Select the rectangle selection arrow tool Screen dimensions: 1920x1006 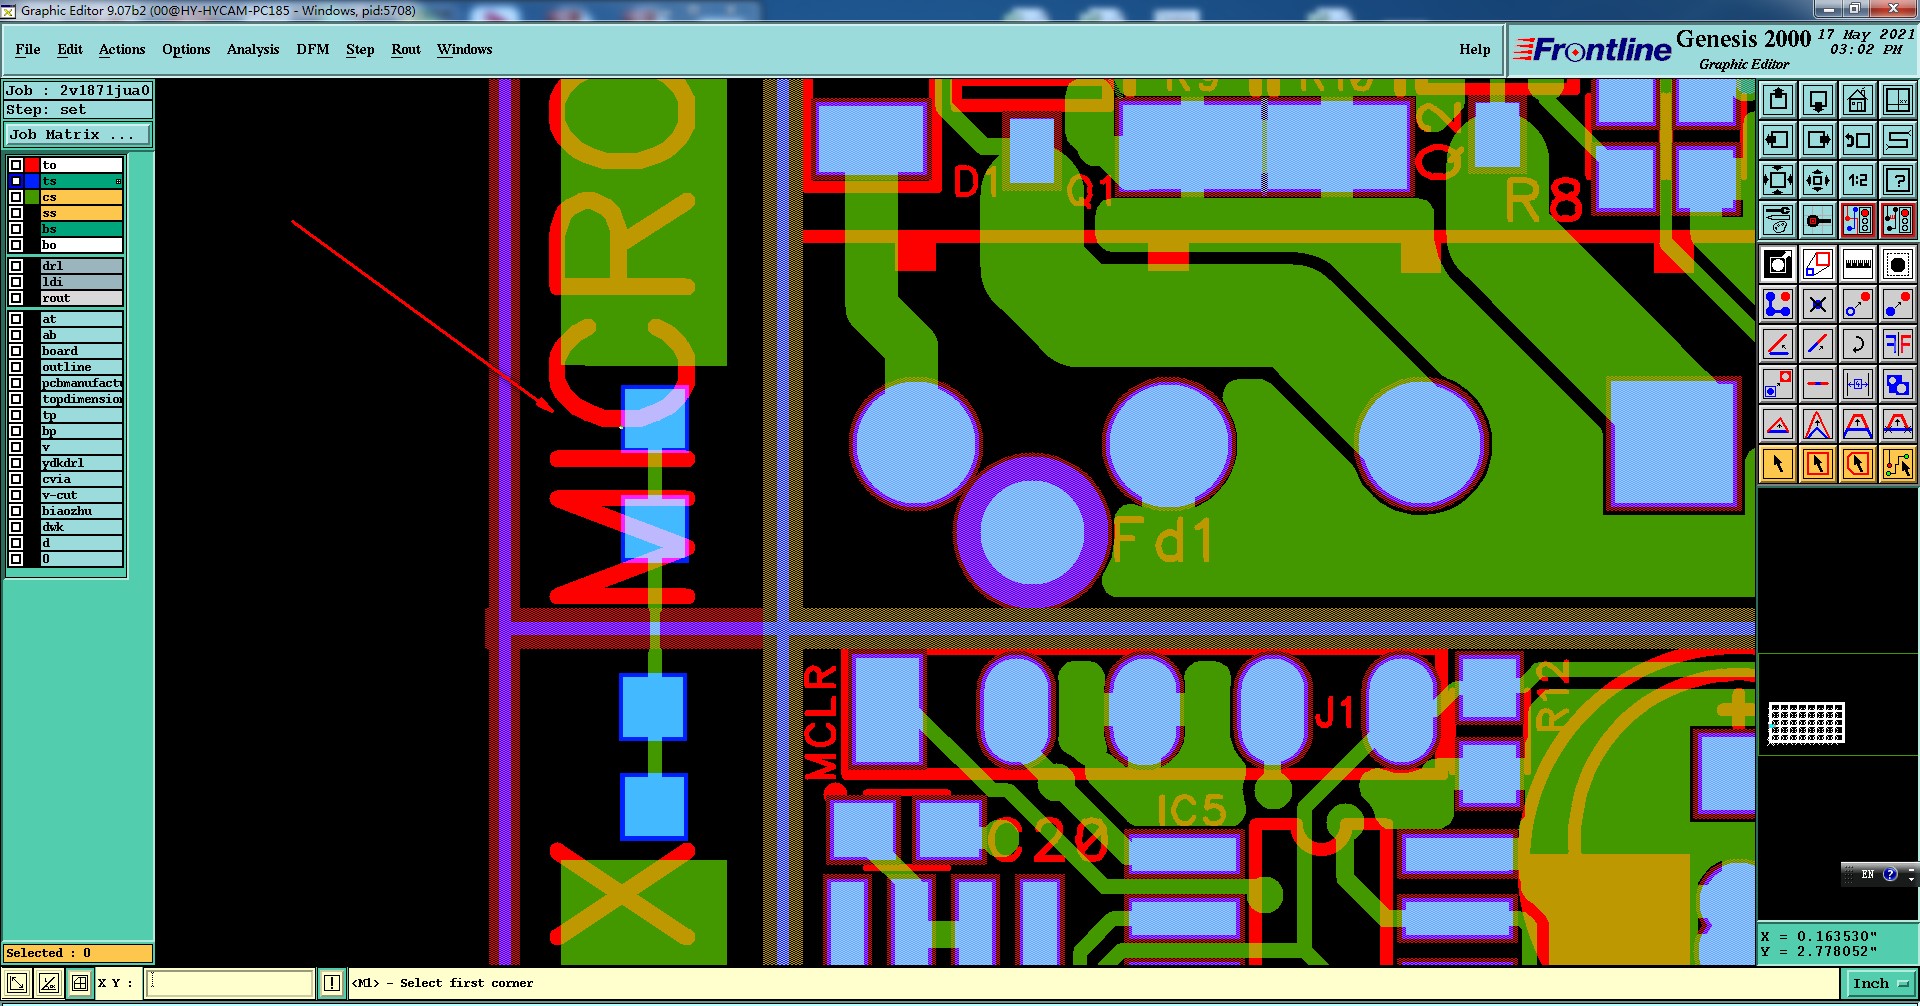point(1818,464)
